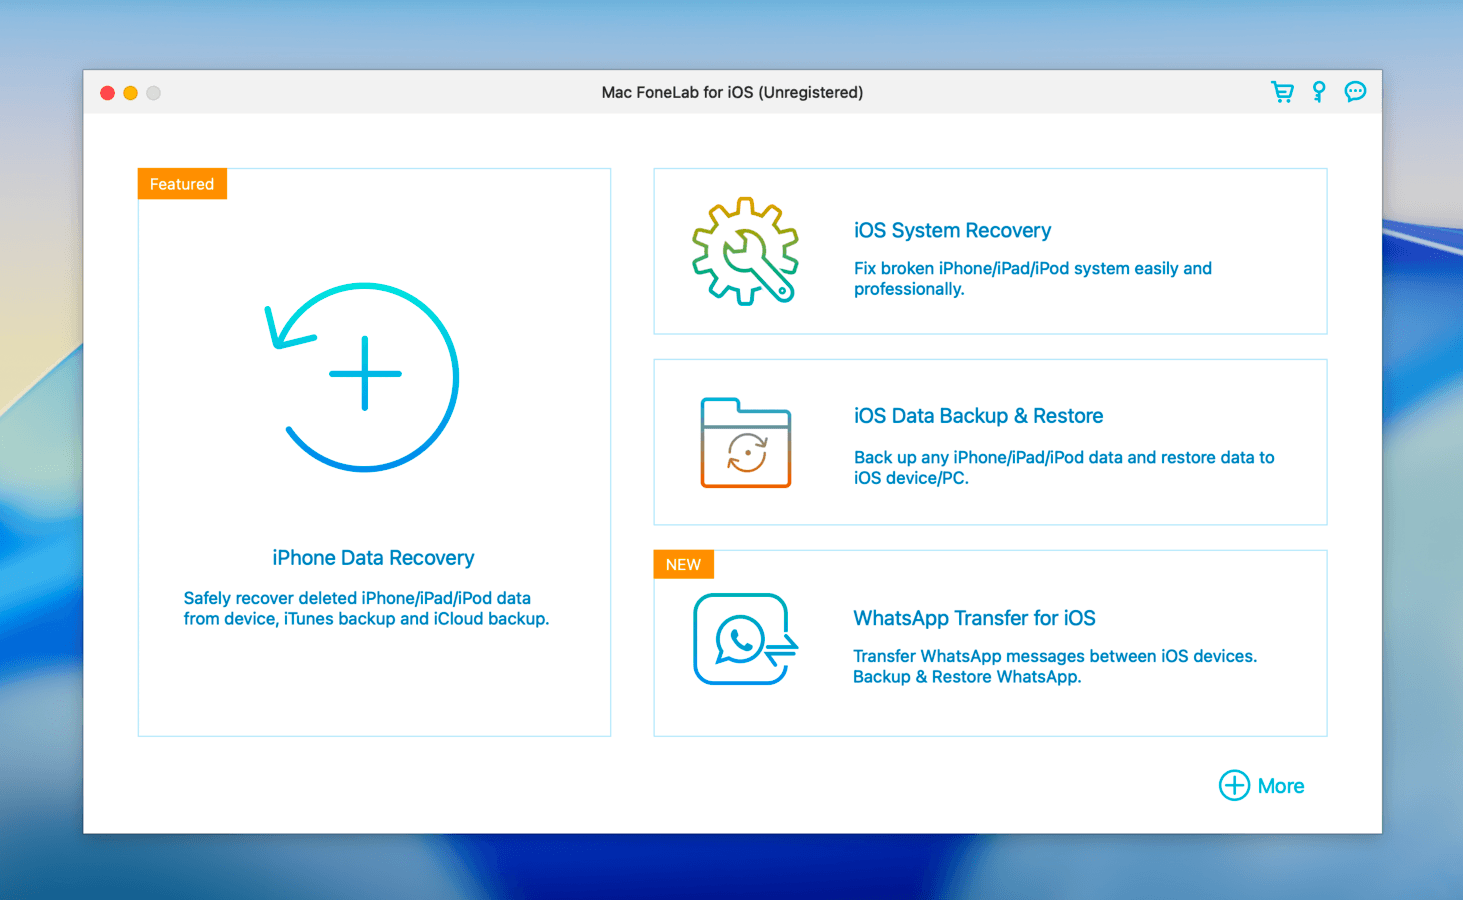Click the orange NEW badge on WhatsApp card

click(x=683, y=564)
